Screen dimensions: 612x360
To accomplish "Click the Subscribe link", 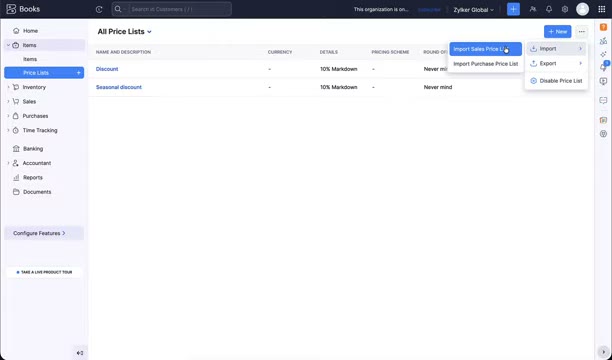I will (x=429, y=9).
